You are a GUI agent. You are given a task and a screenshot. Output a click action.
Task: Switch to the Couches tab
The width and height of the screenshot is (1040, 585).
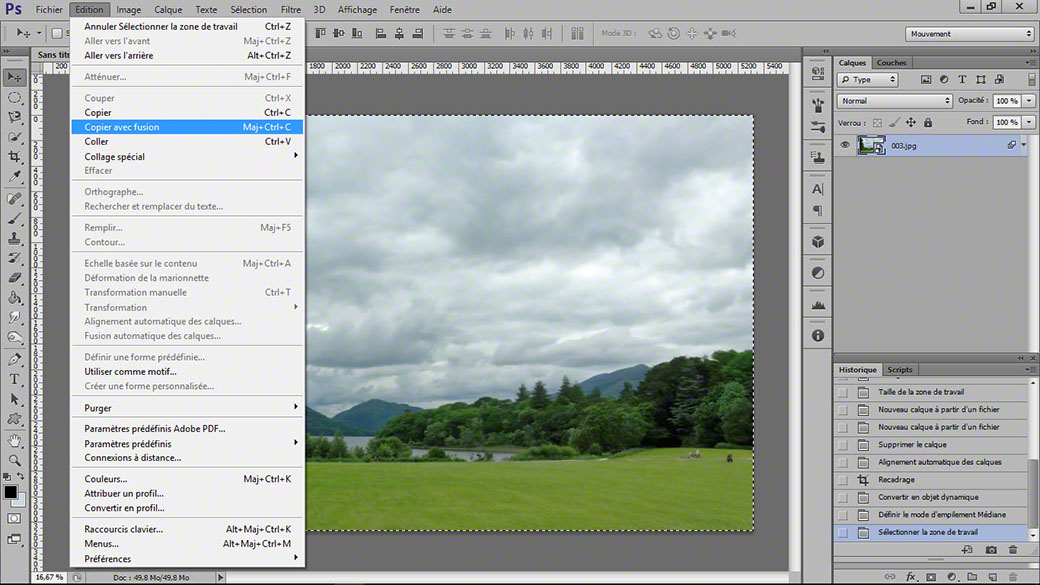[x=891, y=63]
